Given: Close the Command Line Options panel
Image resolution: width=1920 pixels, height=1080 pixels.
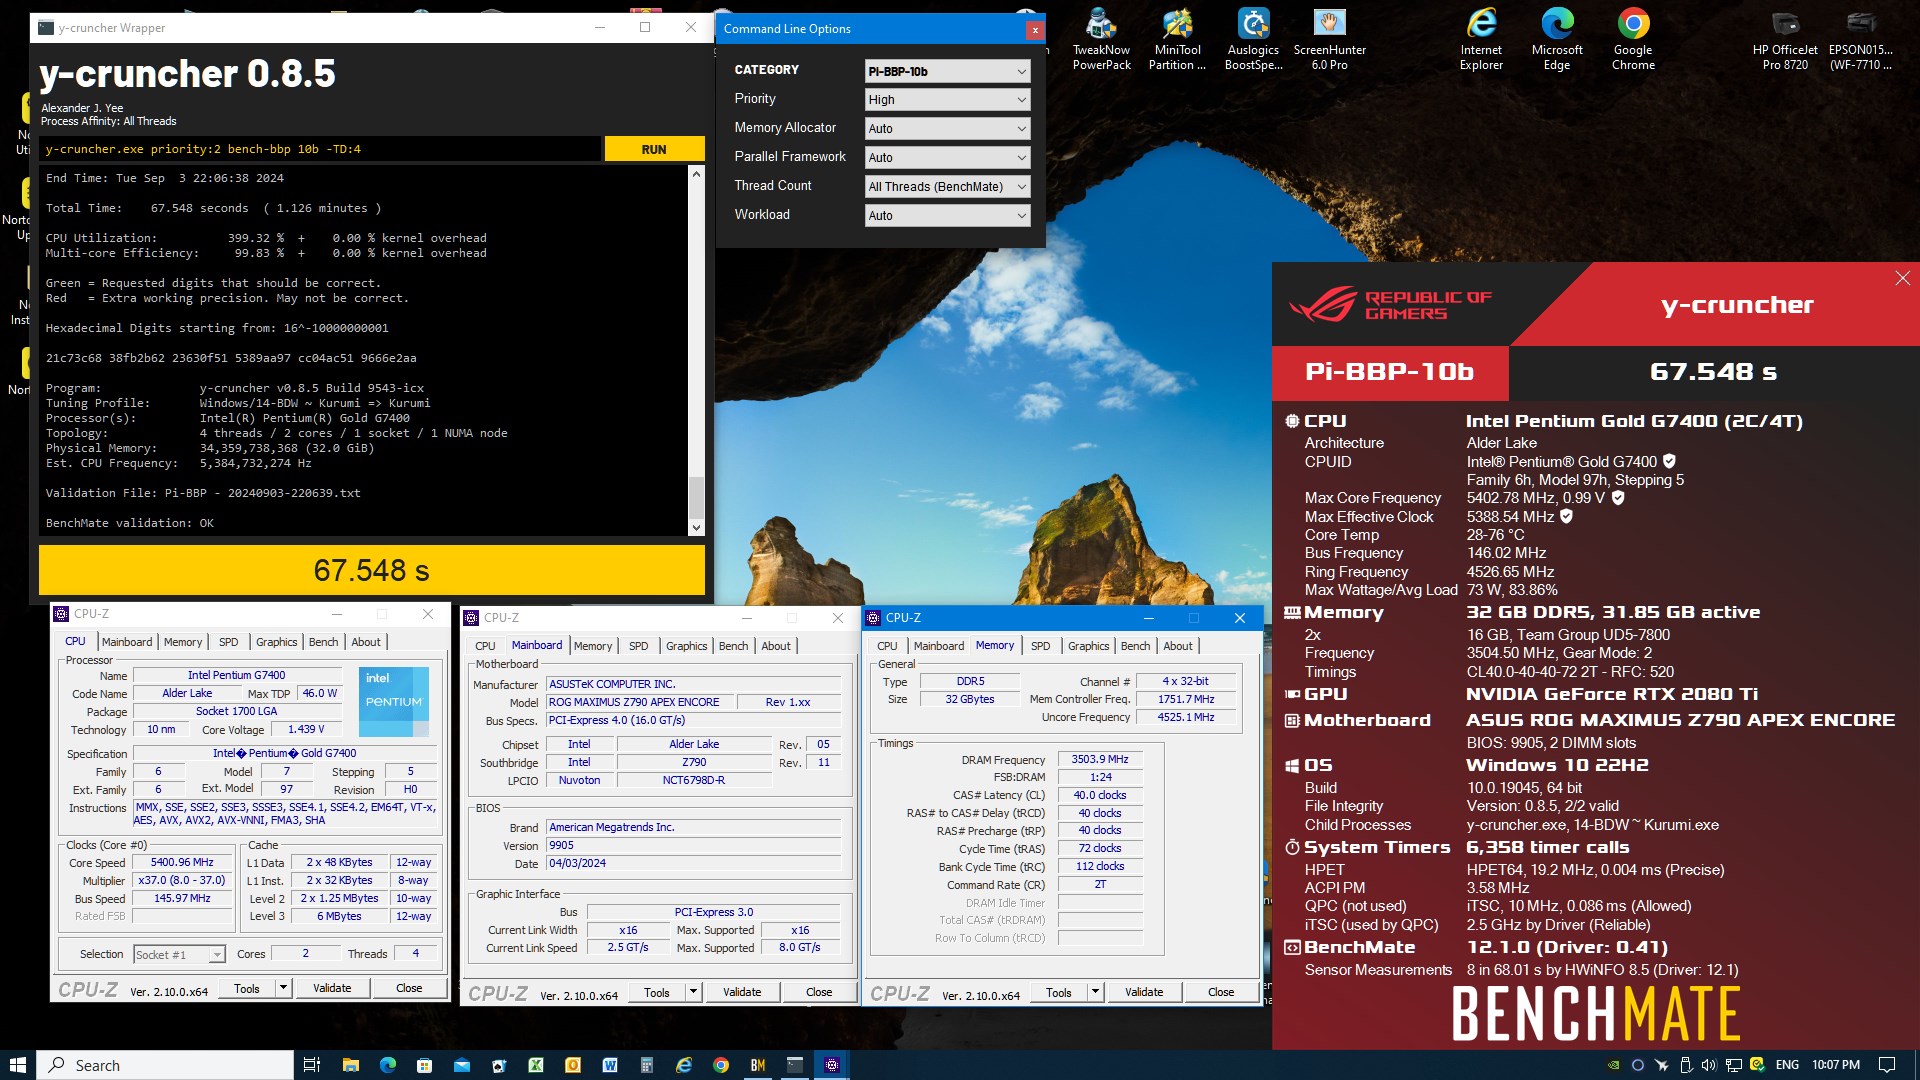Looking at the screenshot, I should [x=1035, y=30].
